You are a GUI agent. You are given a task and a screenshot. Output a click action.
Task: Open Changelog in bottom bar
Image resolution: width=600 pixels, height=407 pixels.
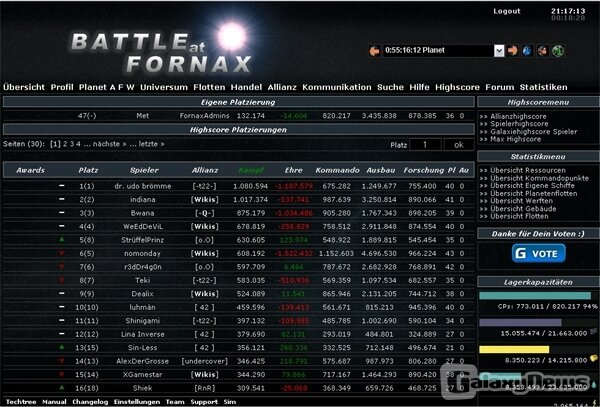click(90, 402)
